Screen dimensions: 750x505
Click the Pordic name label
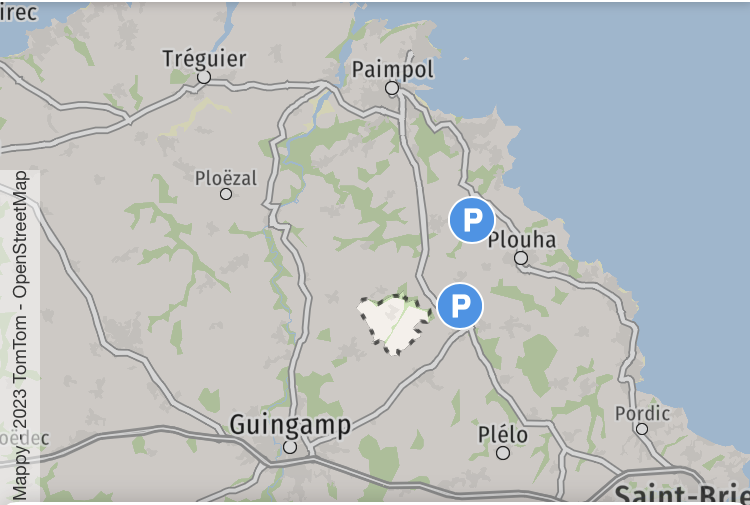point(642,414)
